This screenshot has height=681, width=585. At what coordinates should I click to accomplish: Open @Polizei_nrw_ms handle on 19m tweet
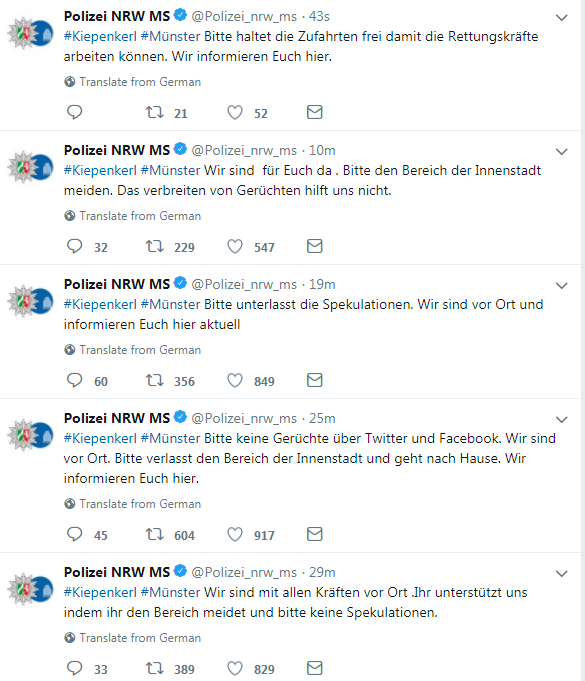pos(244,284)
